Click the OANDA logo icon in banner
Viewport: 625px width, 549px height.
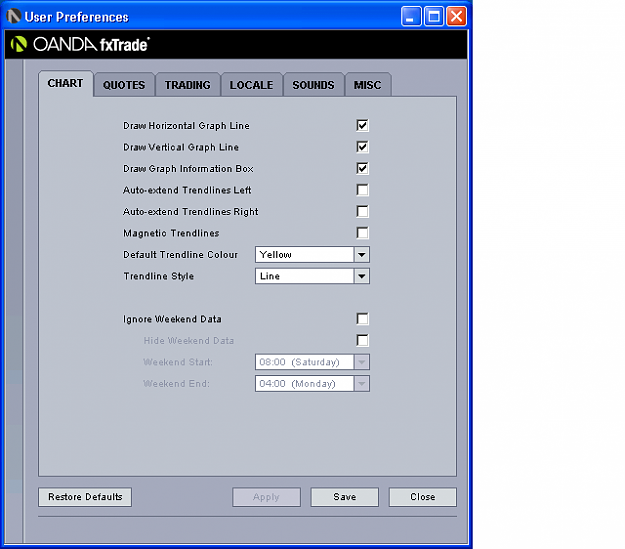point(18,44)
